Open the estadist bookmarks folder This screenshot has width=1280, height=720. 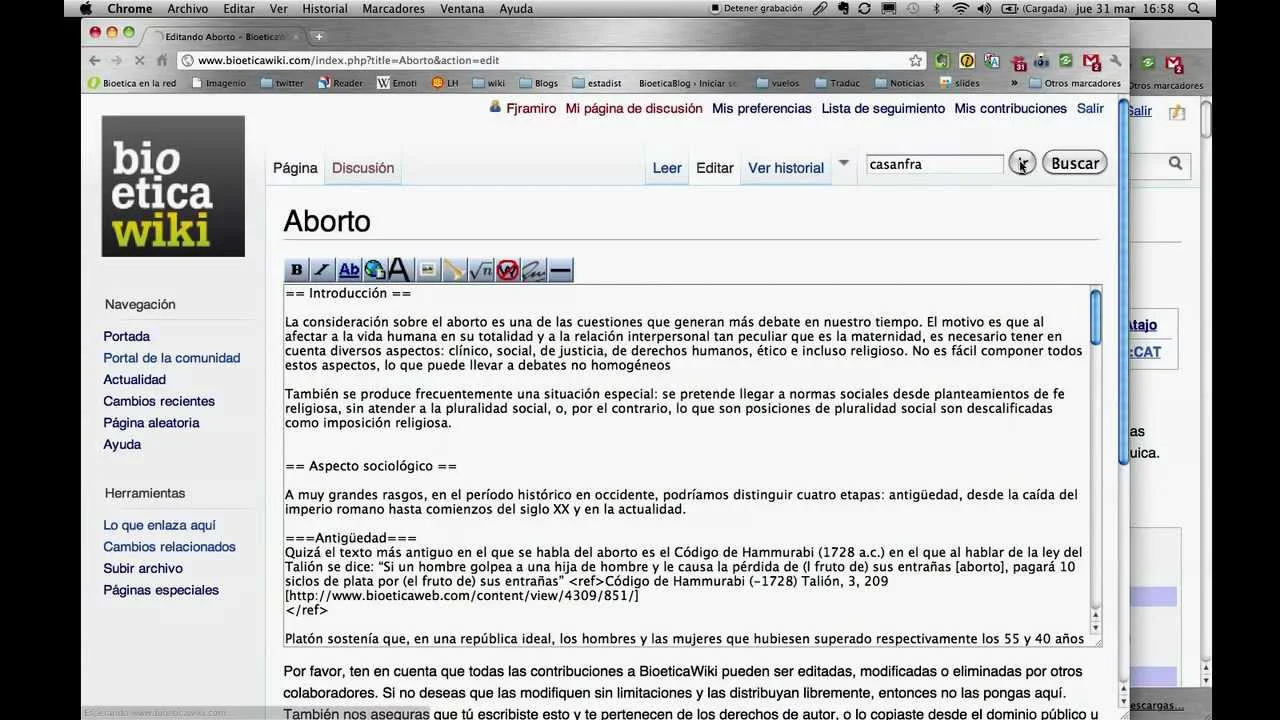coord(597,83)
